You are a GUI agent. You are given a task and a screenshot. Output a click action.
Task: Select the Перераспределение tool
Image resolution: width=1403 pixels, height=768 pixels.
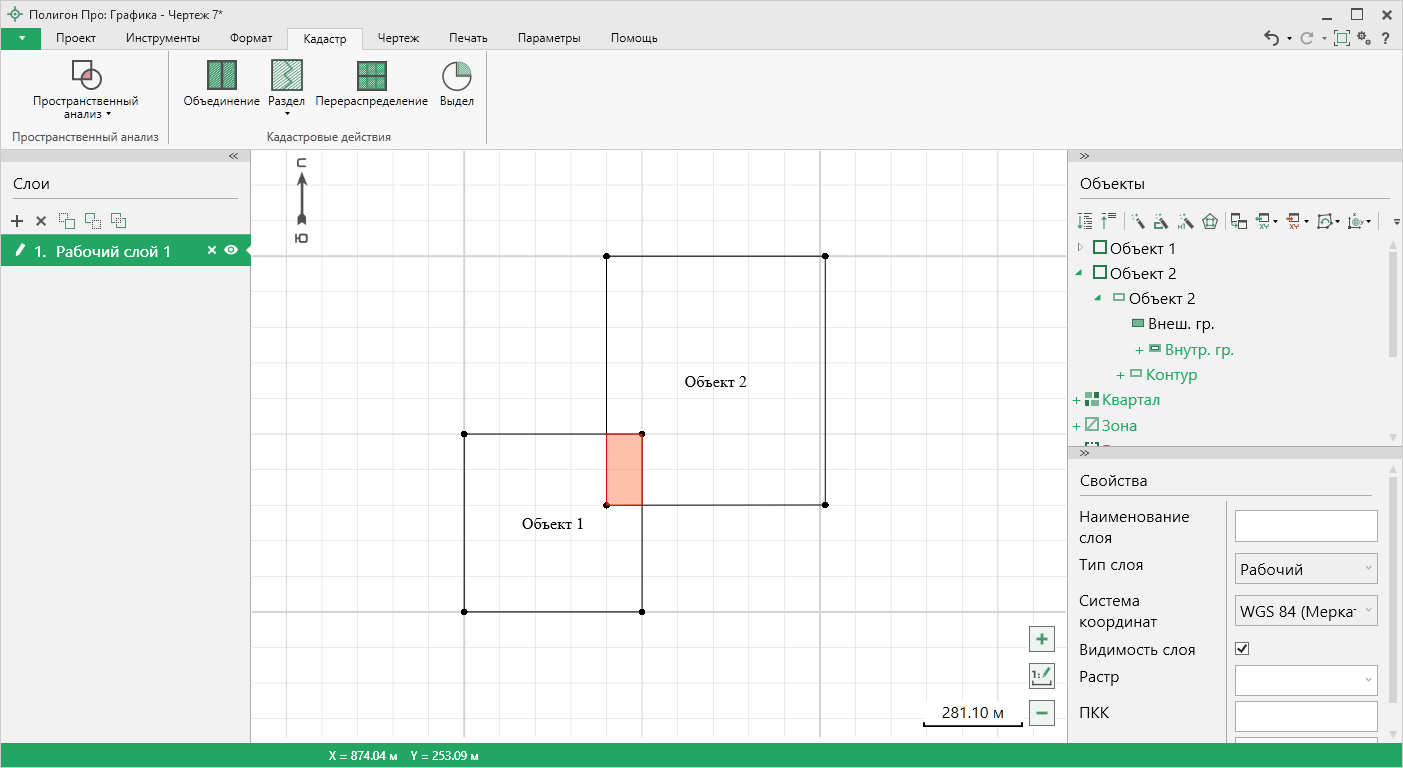(371, 77)
